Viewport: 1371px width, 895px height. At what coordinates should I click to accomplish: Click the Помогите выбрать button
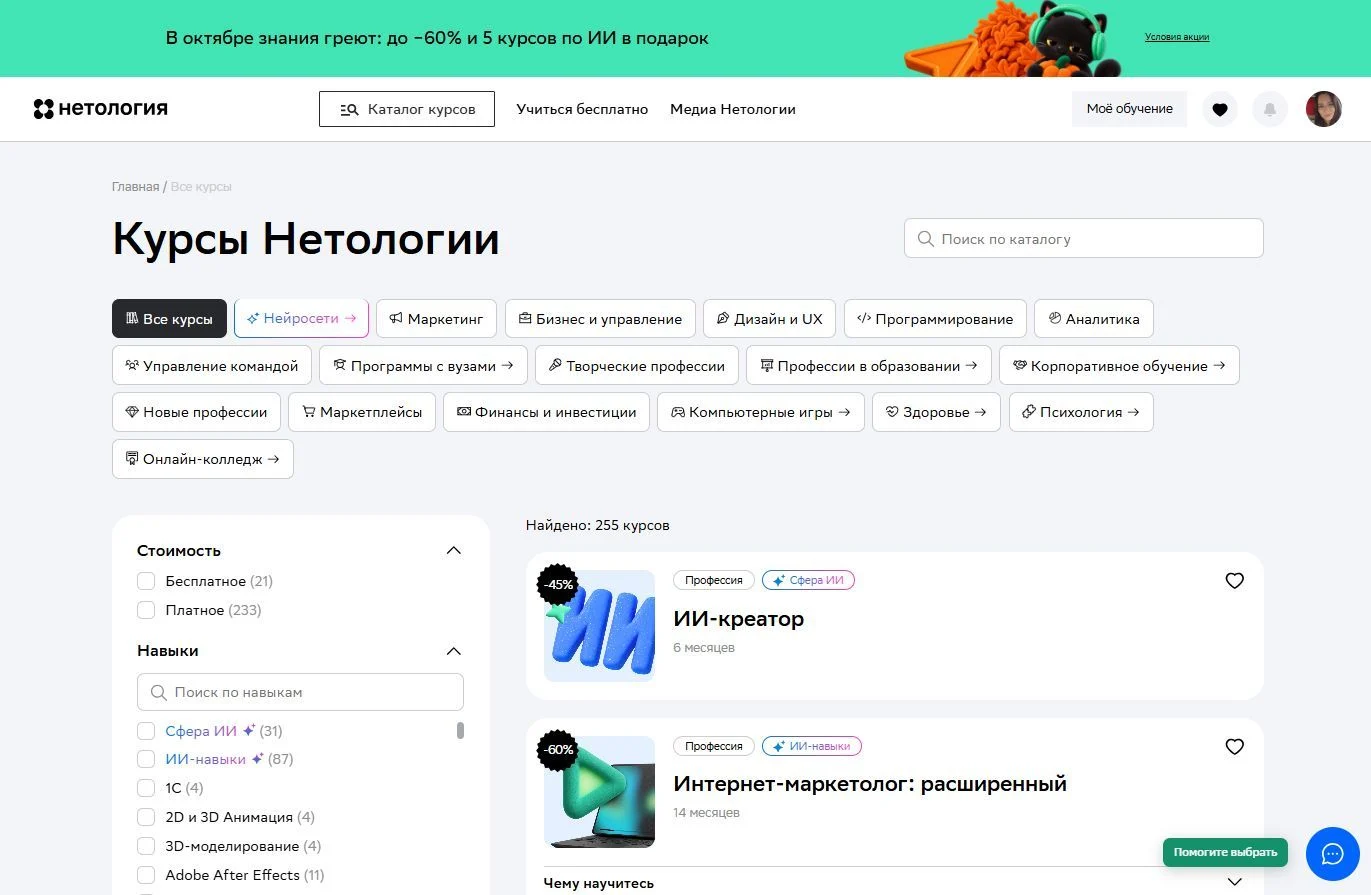[x=1225, y=852]
